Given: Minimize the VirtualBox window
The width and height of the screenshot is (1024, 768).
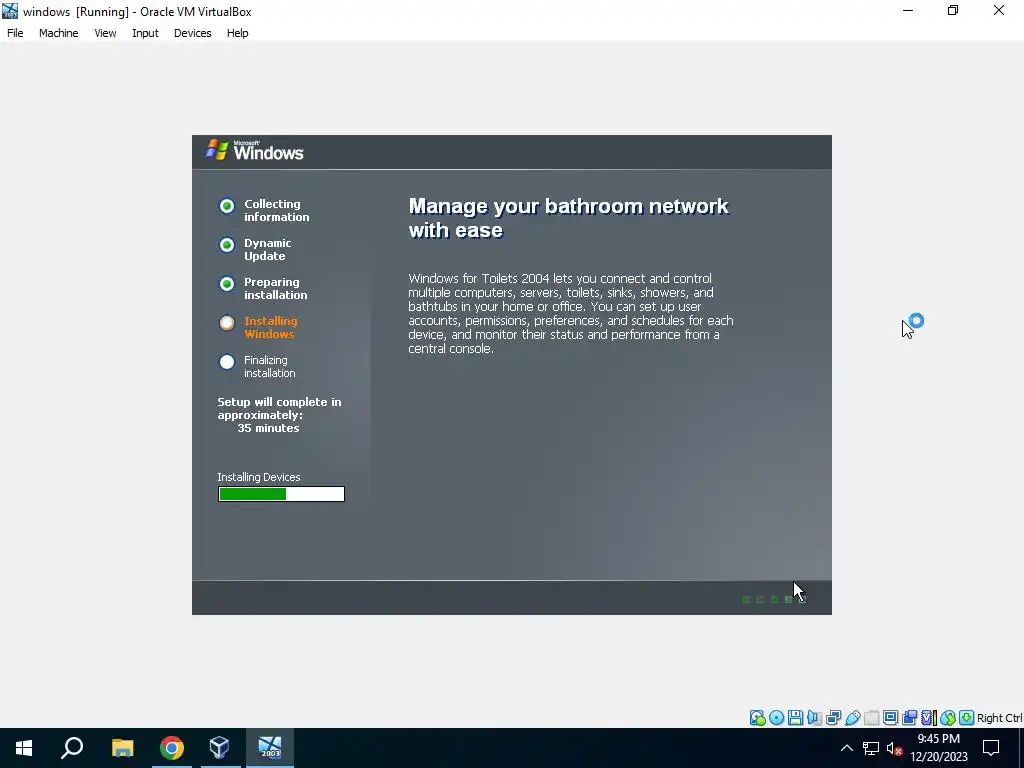Looking at the screenshot, I should click(908, 10).
